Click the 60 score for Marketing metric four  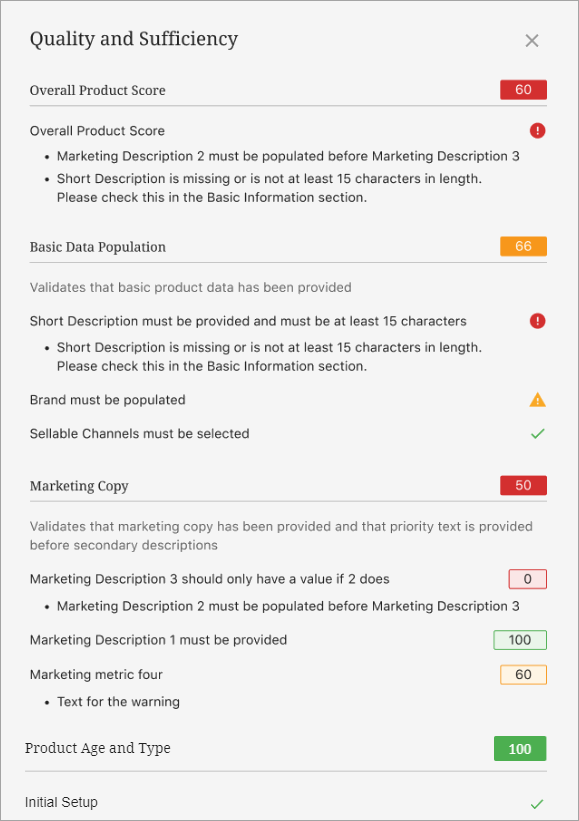coord(524,674)
